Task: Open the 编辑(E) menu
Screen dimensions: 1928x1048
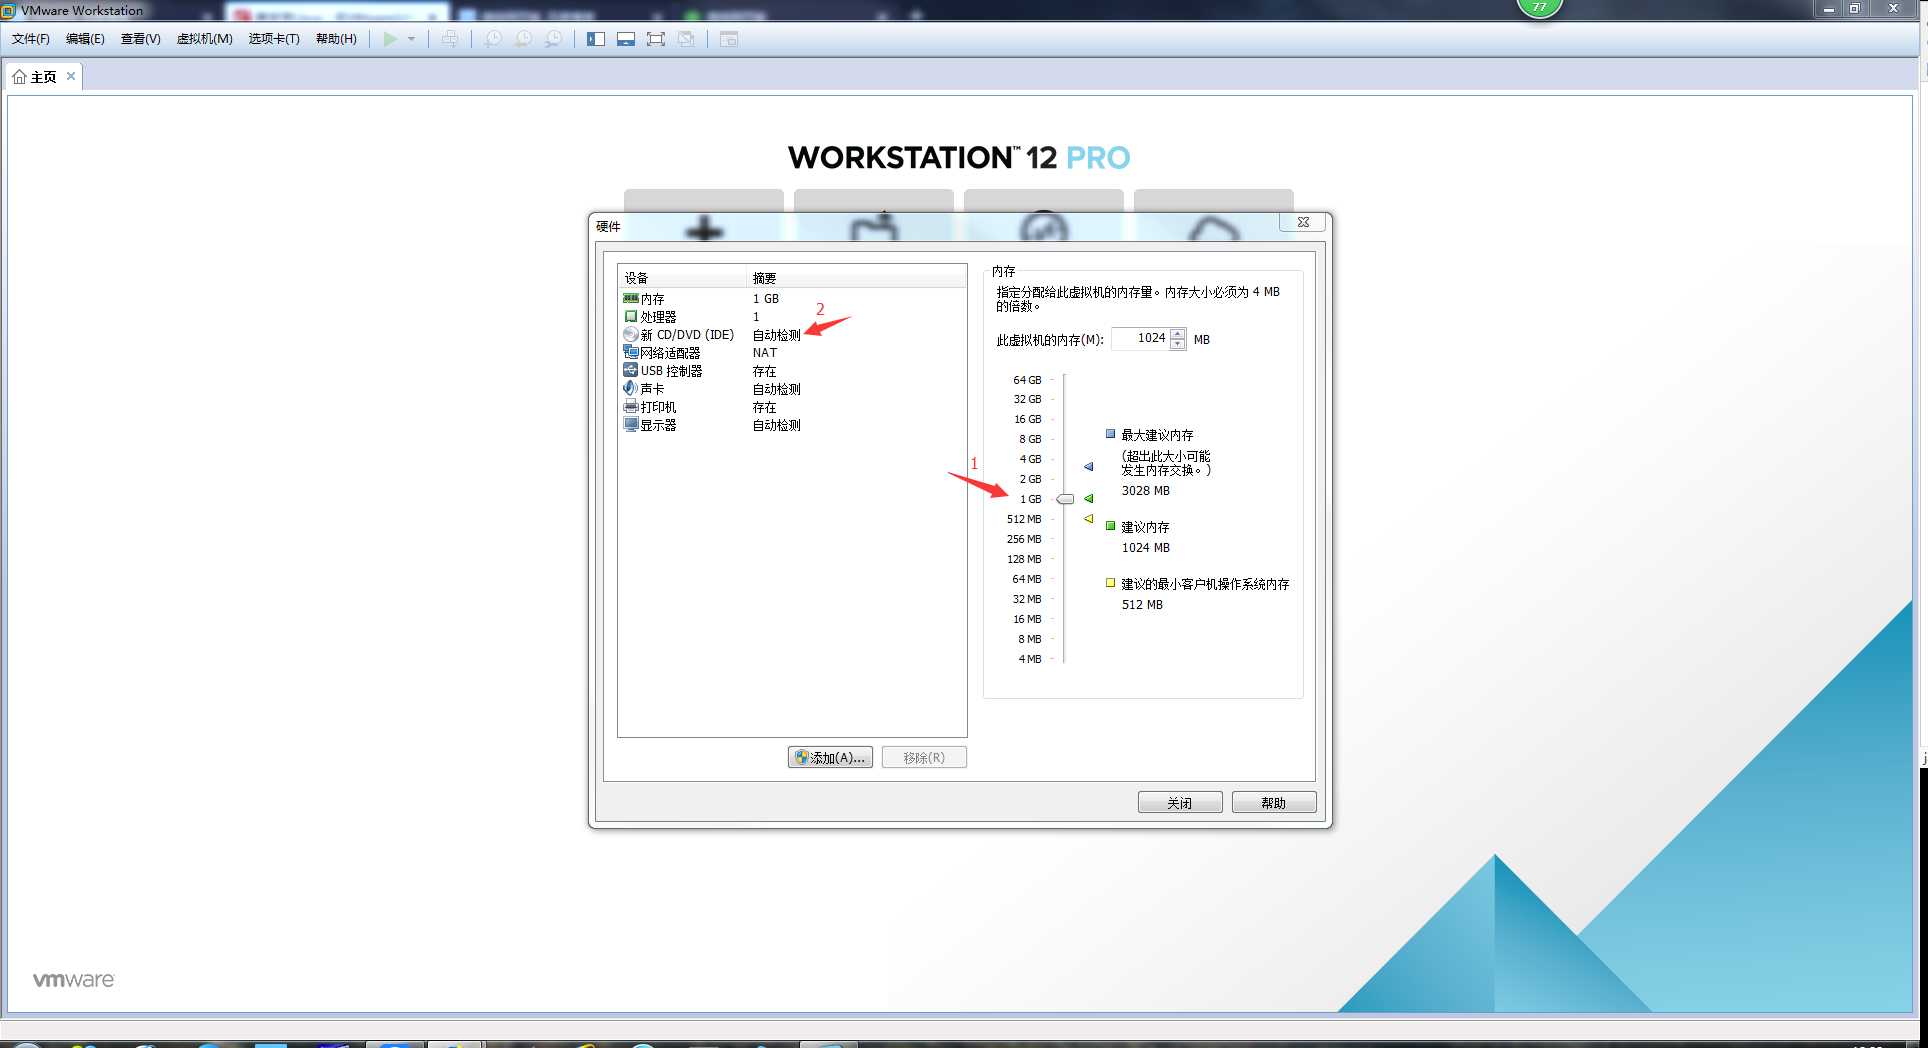Action: coord(85,39)
